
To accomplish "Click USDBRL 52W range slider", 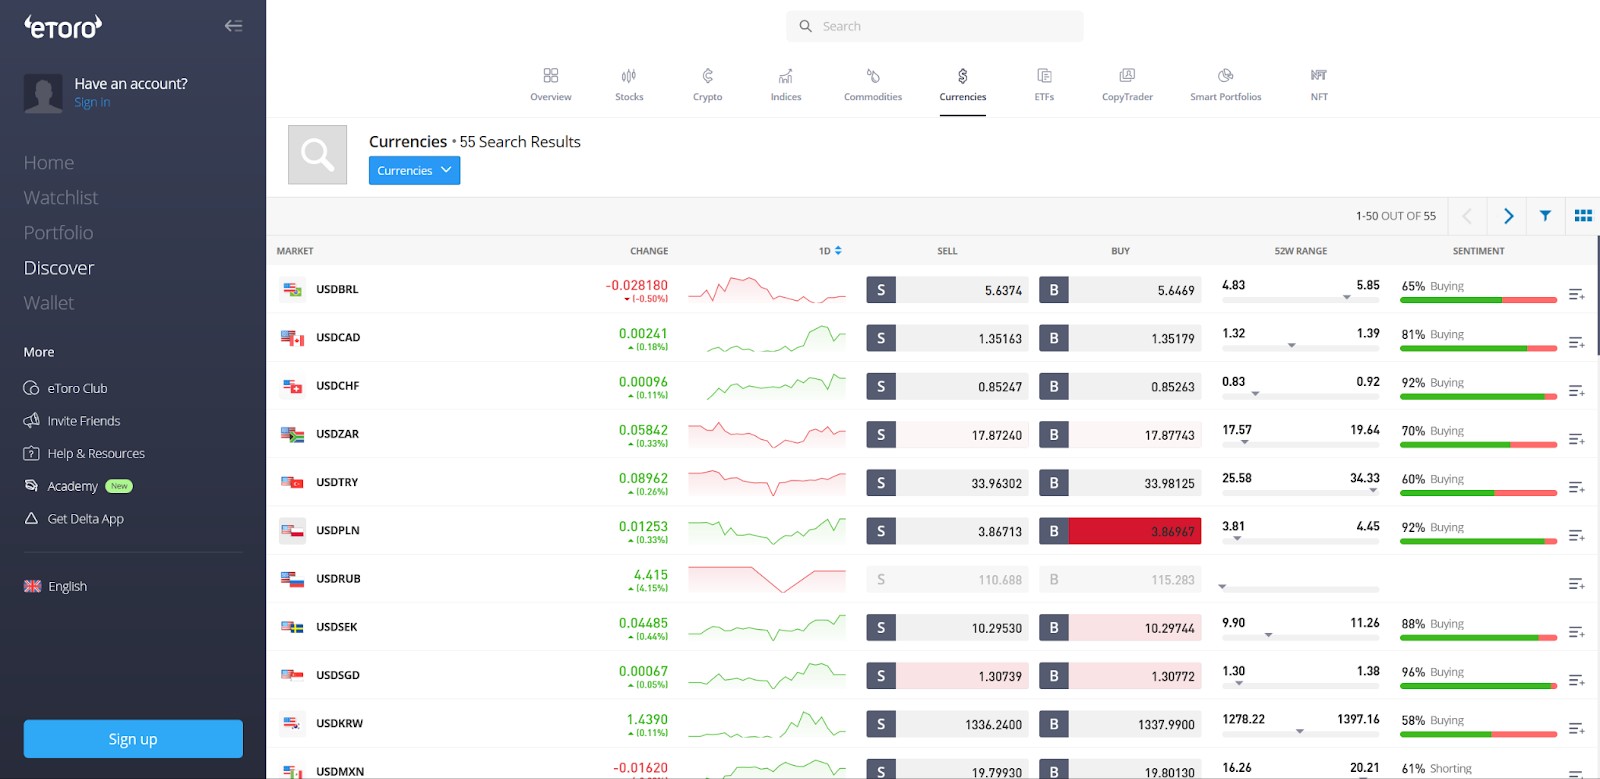I will tap(1300, 298).
